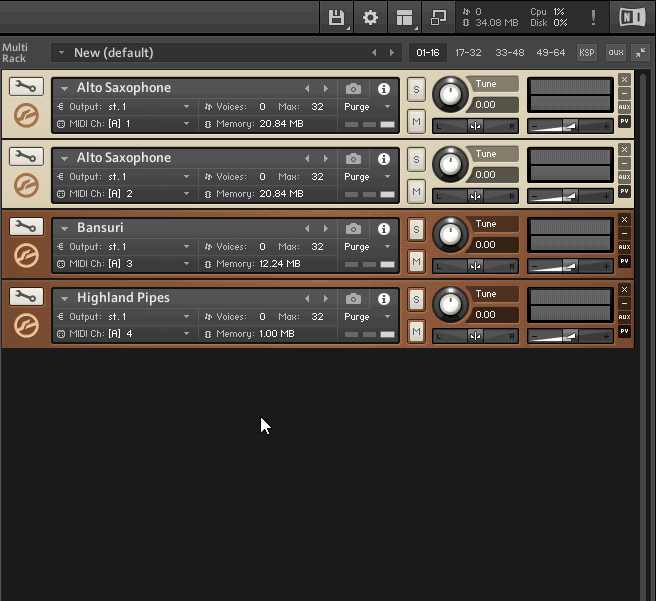Toggle PV button on Bansuri
656x601 pixels.
pyautogui.click(x=624, y=261)
